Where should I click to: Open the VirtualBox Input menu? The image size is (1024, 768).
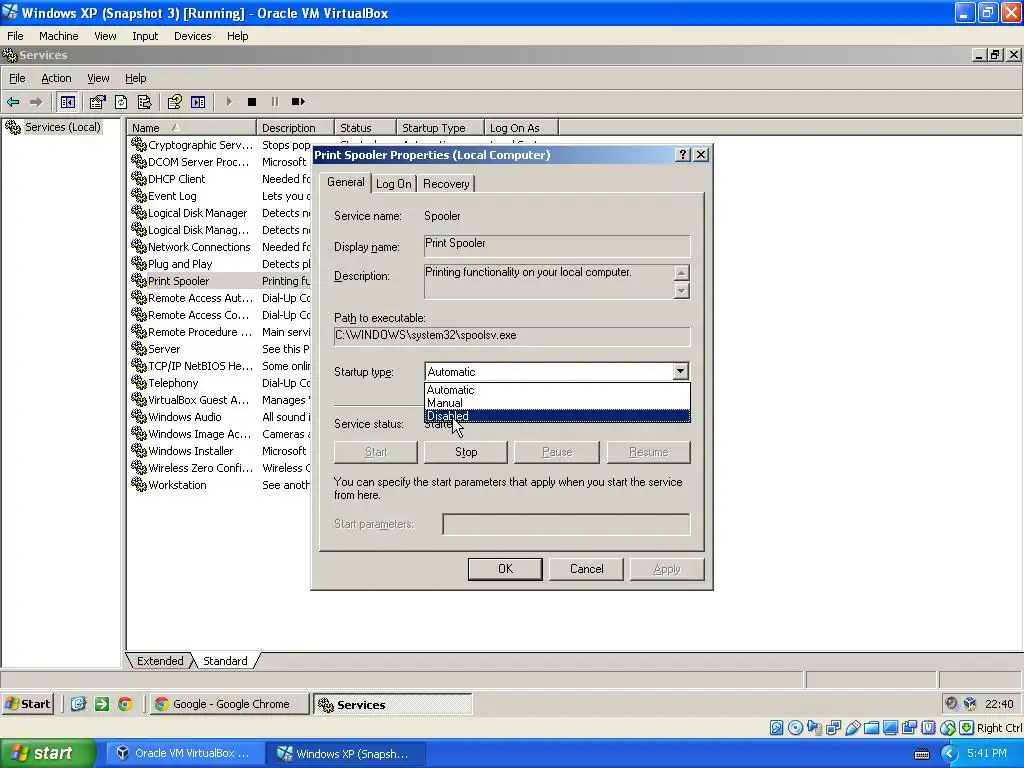pos(145,37)
